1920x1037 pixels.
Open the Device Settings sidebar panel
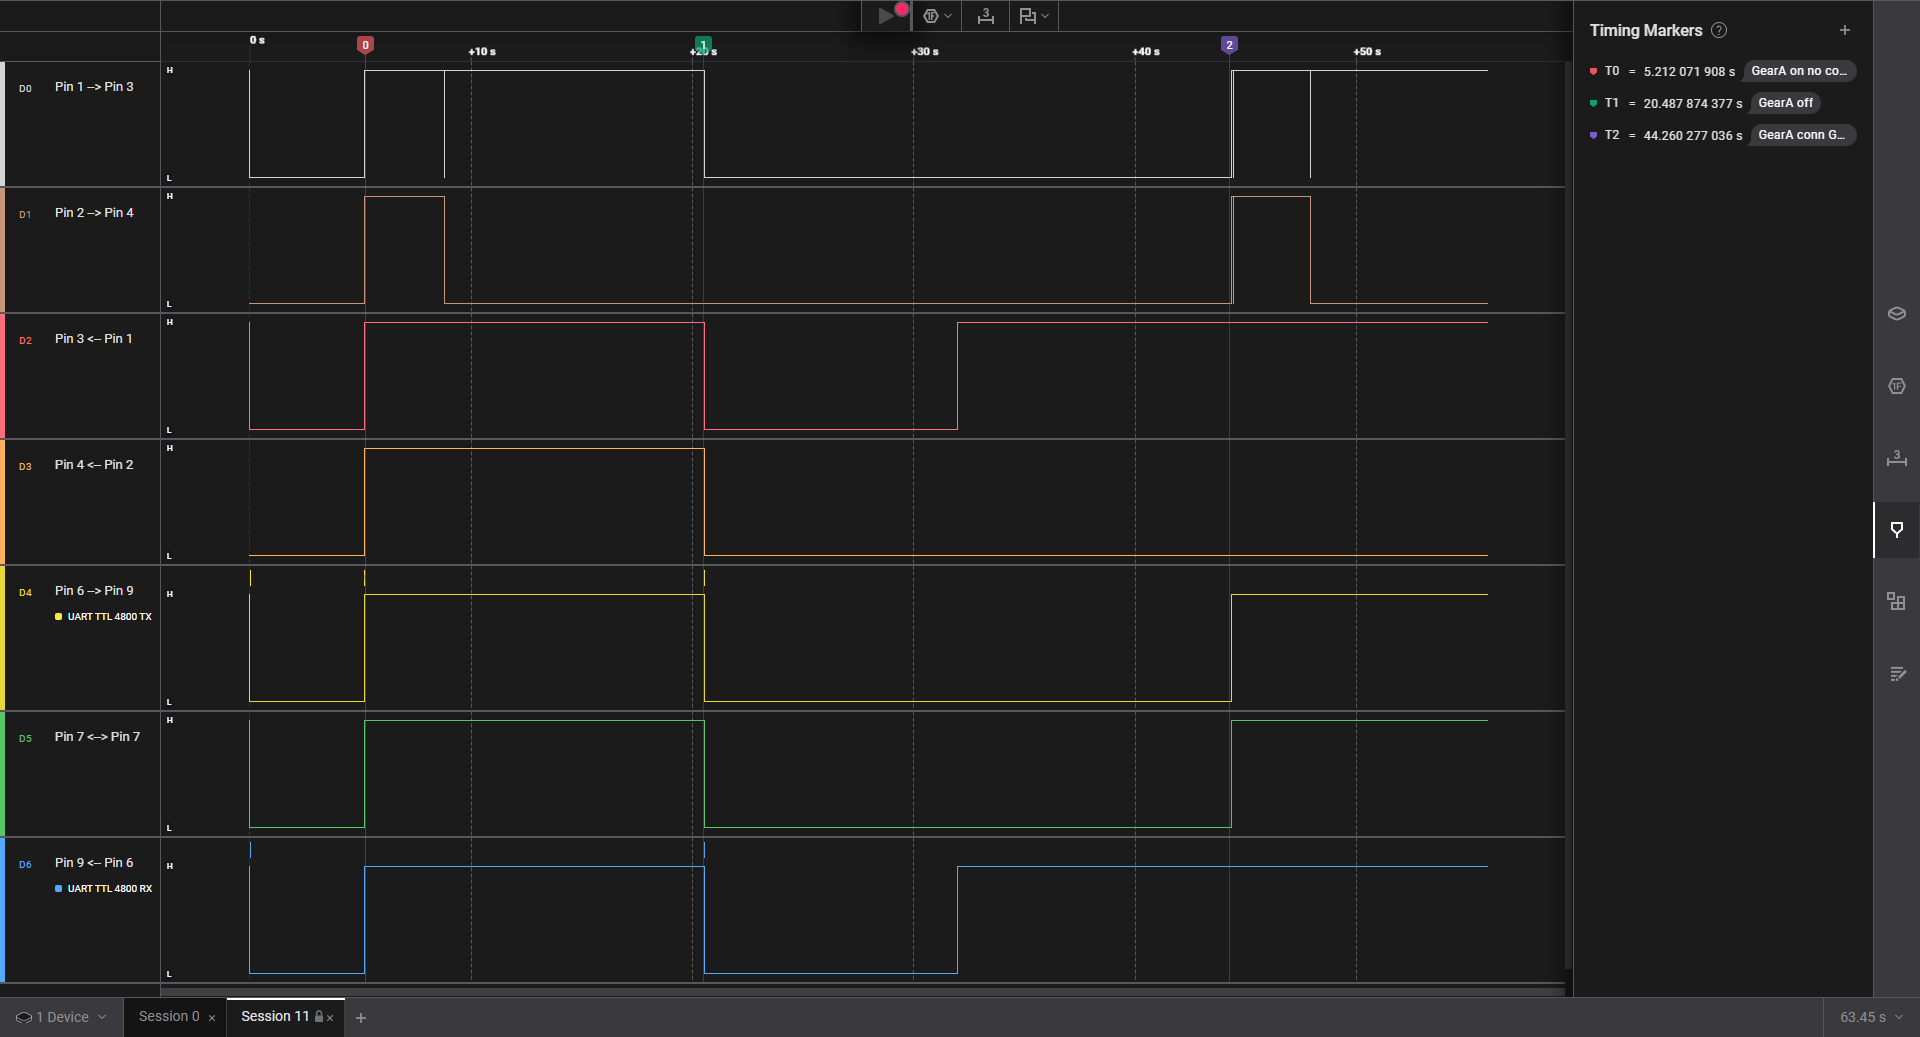tap(1896, 314)
